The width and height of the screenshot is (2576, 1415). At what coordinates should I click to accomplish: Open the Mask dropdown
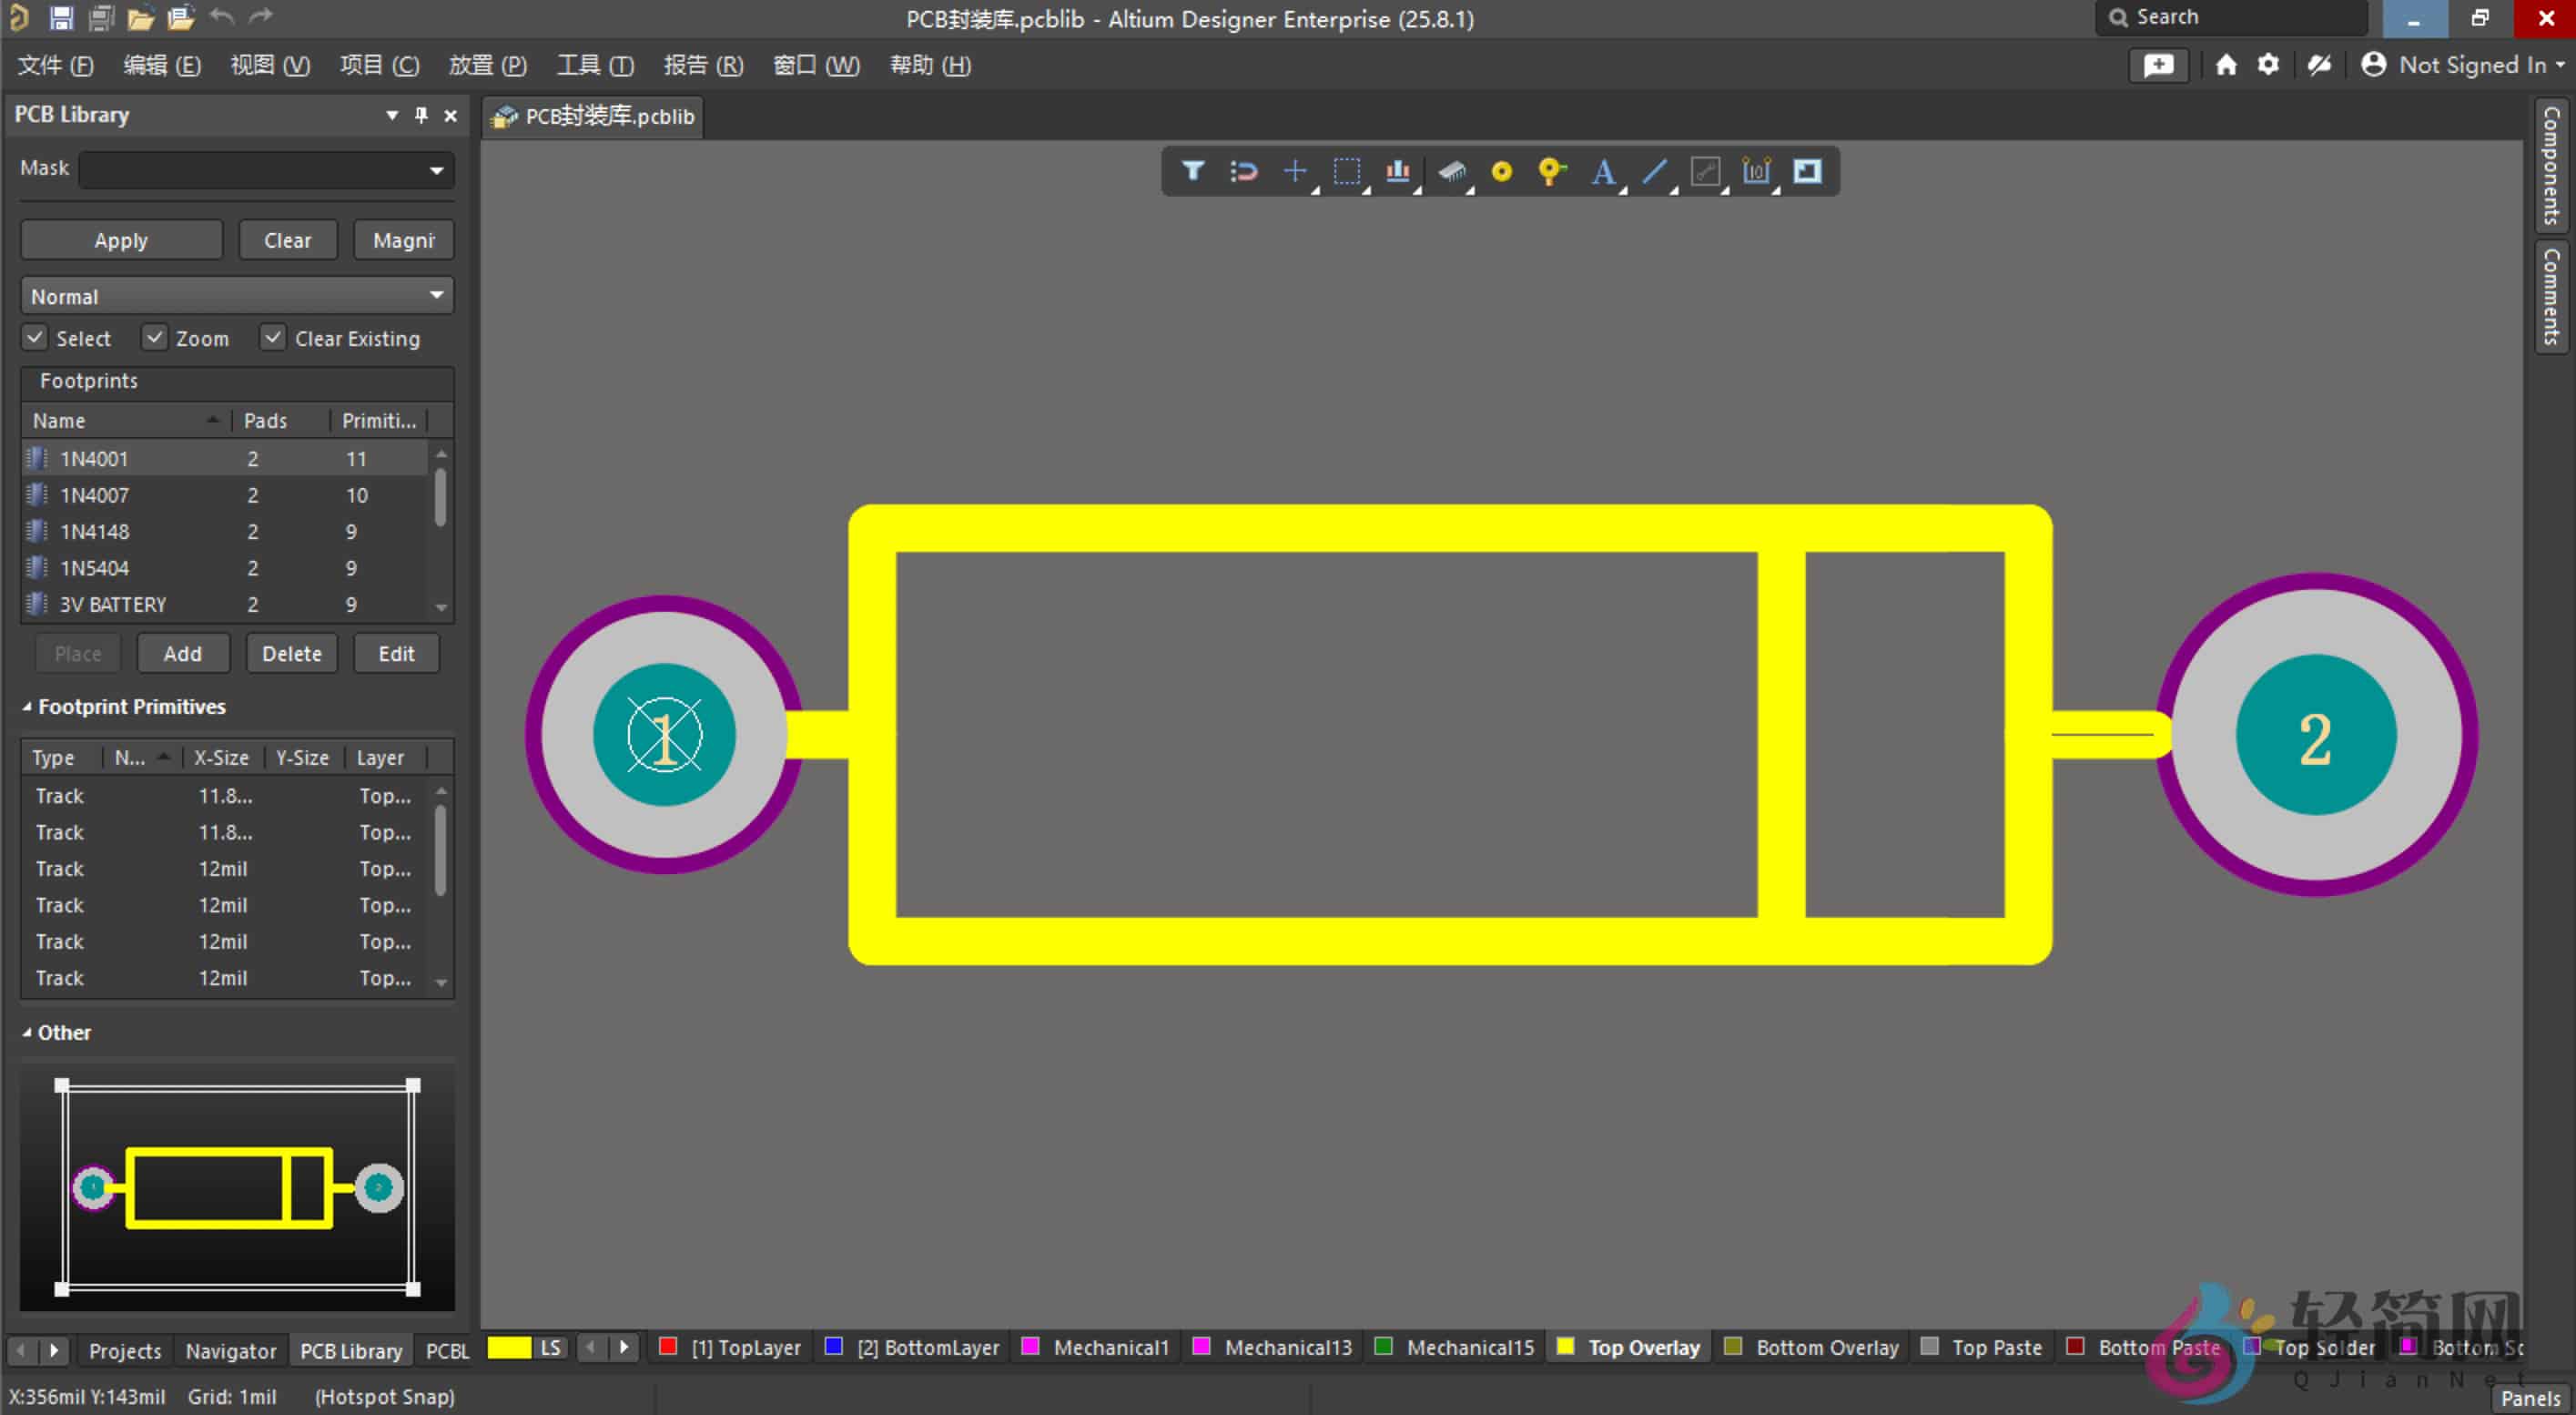tap(437, 169)
